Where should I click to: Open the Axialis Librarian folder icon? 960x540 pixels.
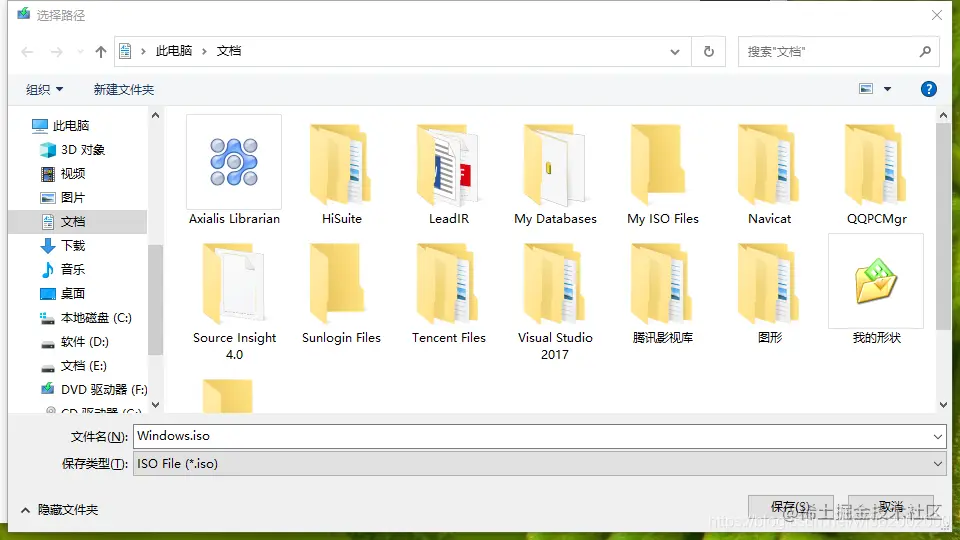234,162
